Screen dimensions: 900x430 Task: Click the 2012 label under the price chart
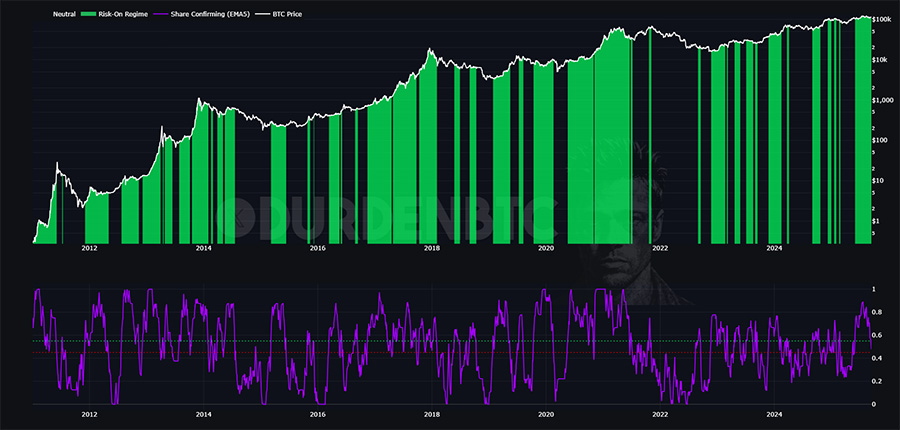pos(89,247)
